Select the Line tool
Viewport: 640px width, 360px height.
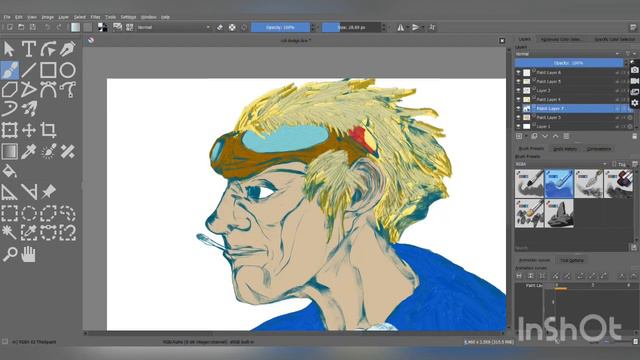pos(29,70)
